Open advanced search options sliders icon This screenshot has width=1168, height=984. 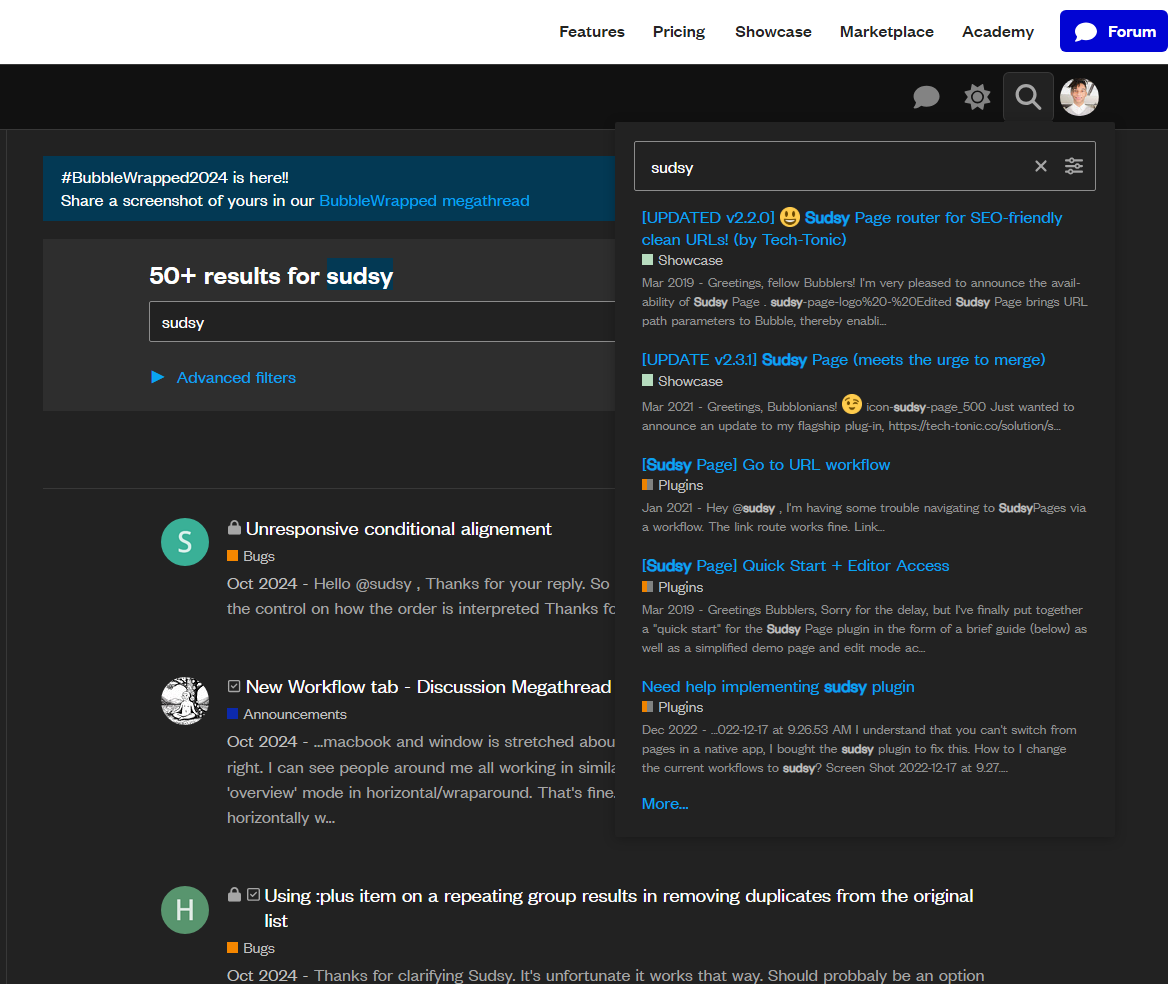click(x=1073, y=166)
